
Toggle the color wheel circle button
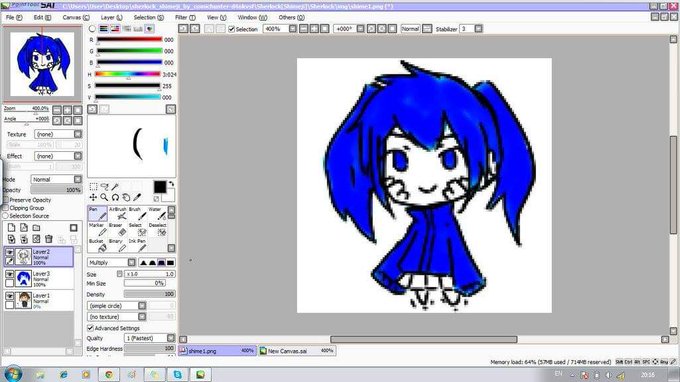click(92, 29)
